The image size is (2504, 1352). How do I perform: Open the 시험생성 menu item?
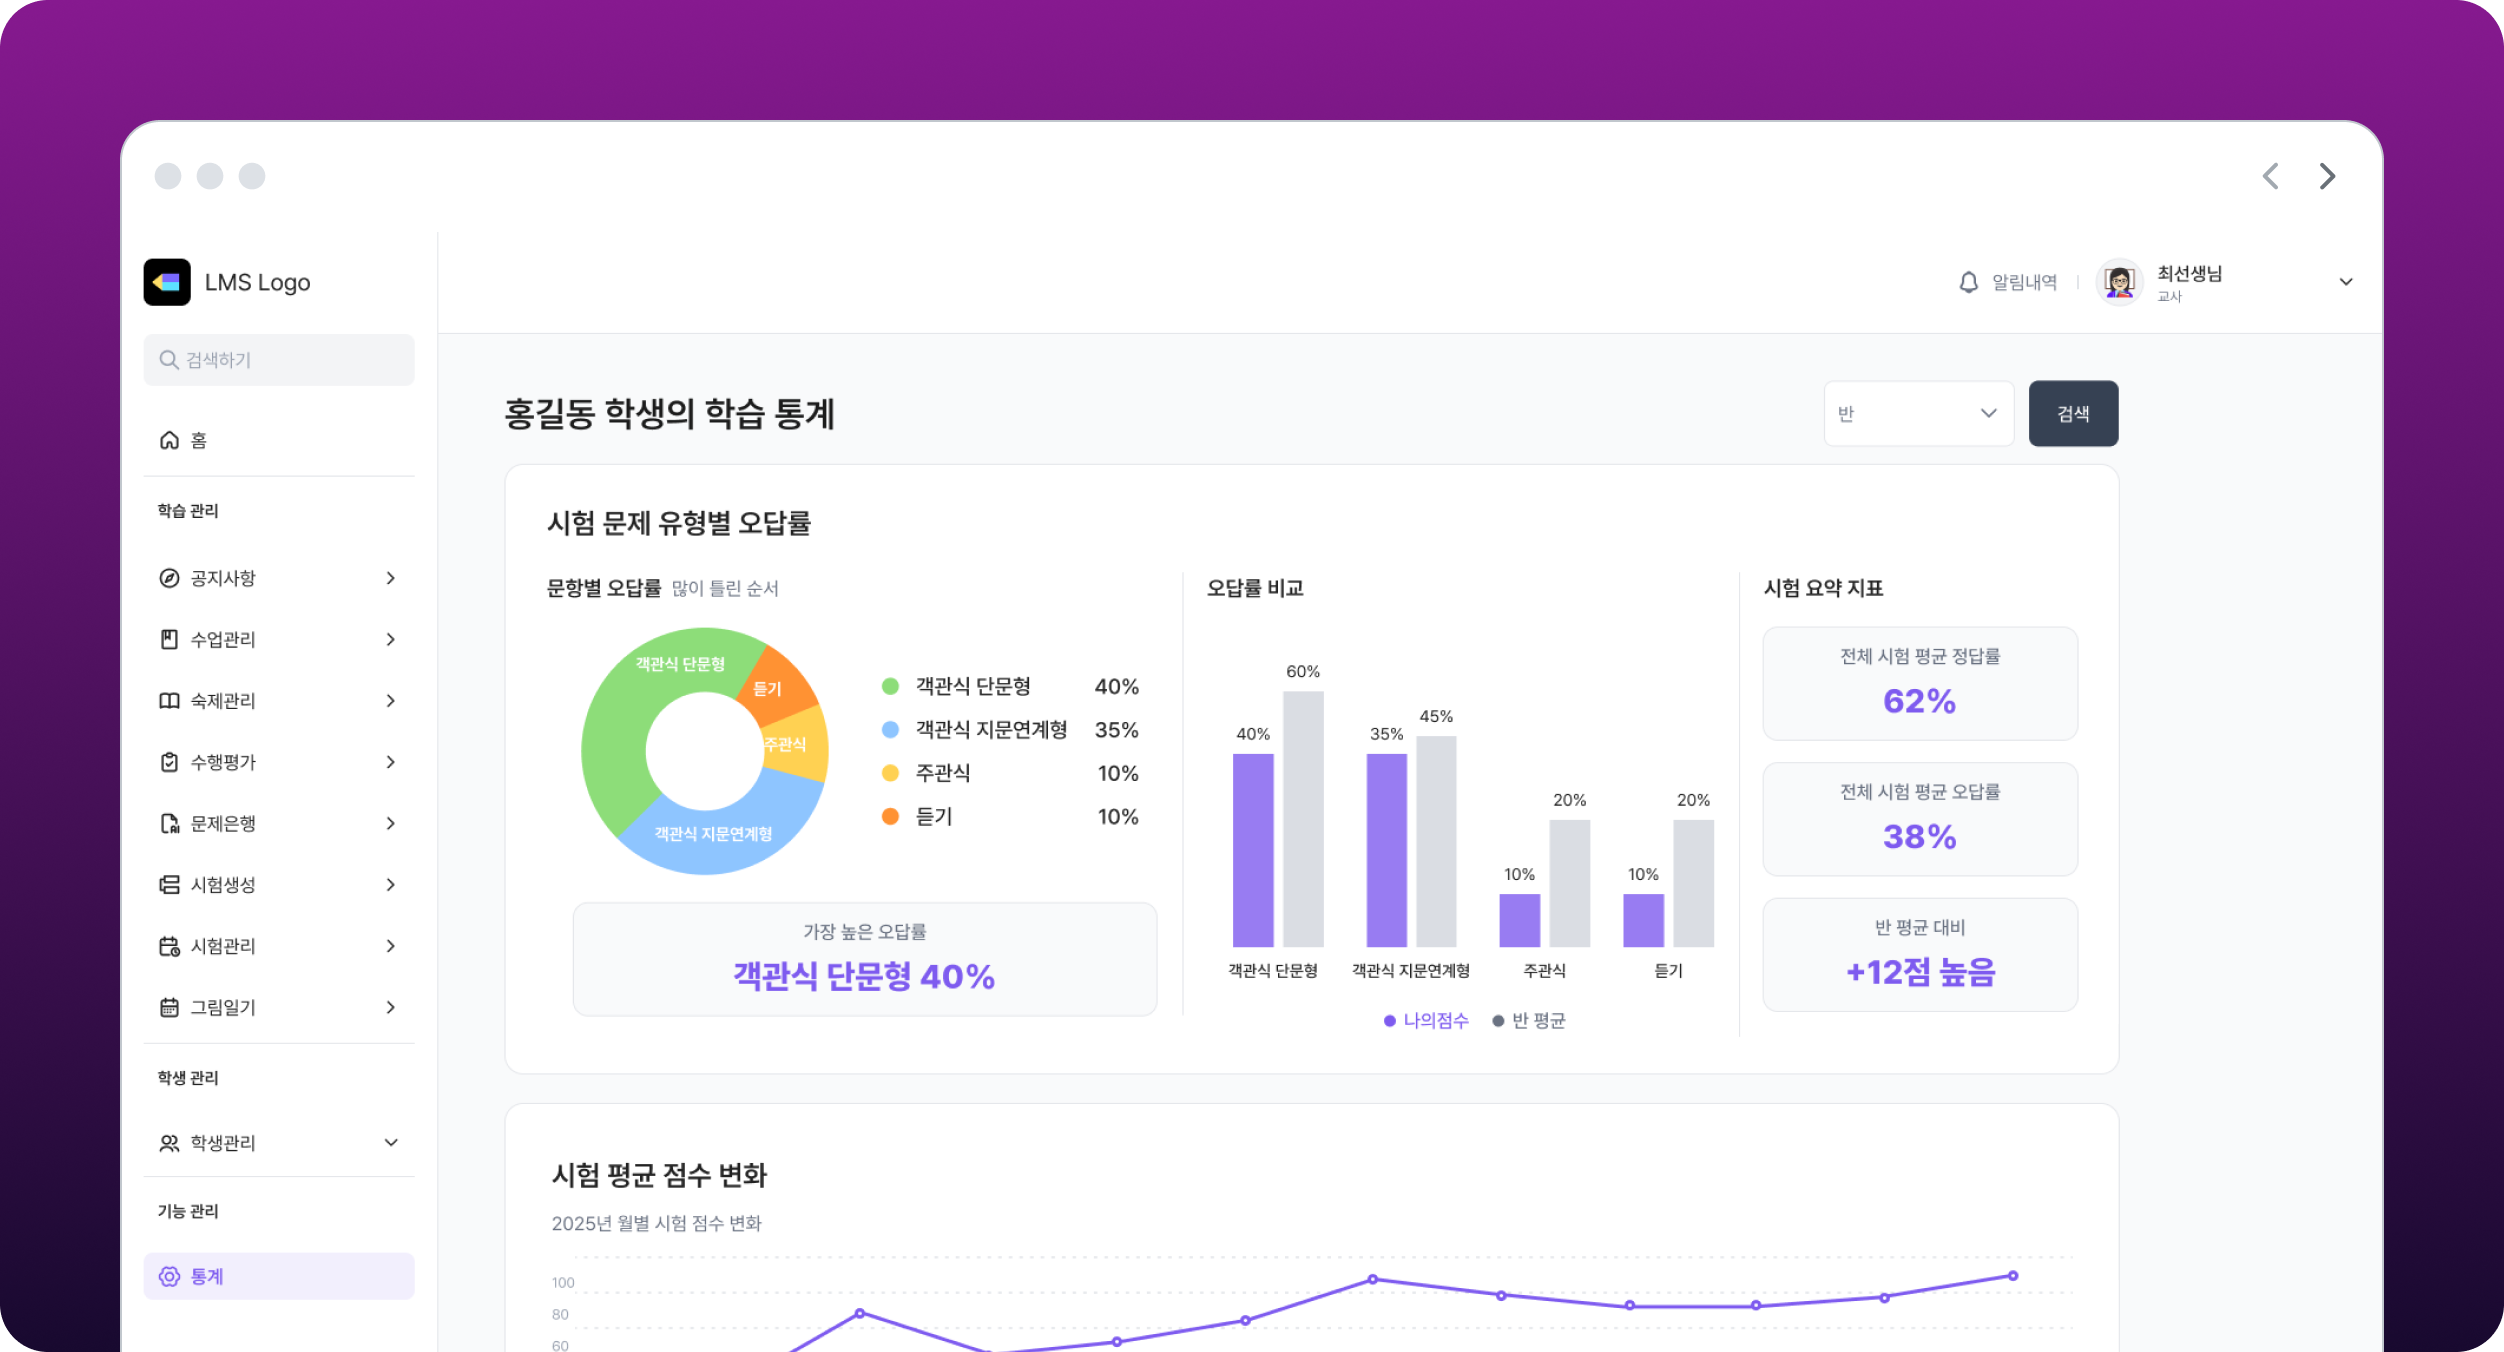coord(223,885)
